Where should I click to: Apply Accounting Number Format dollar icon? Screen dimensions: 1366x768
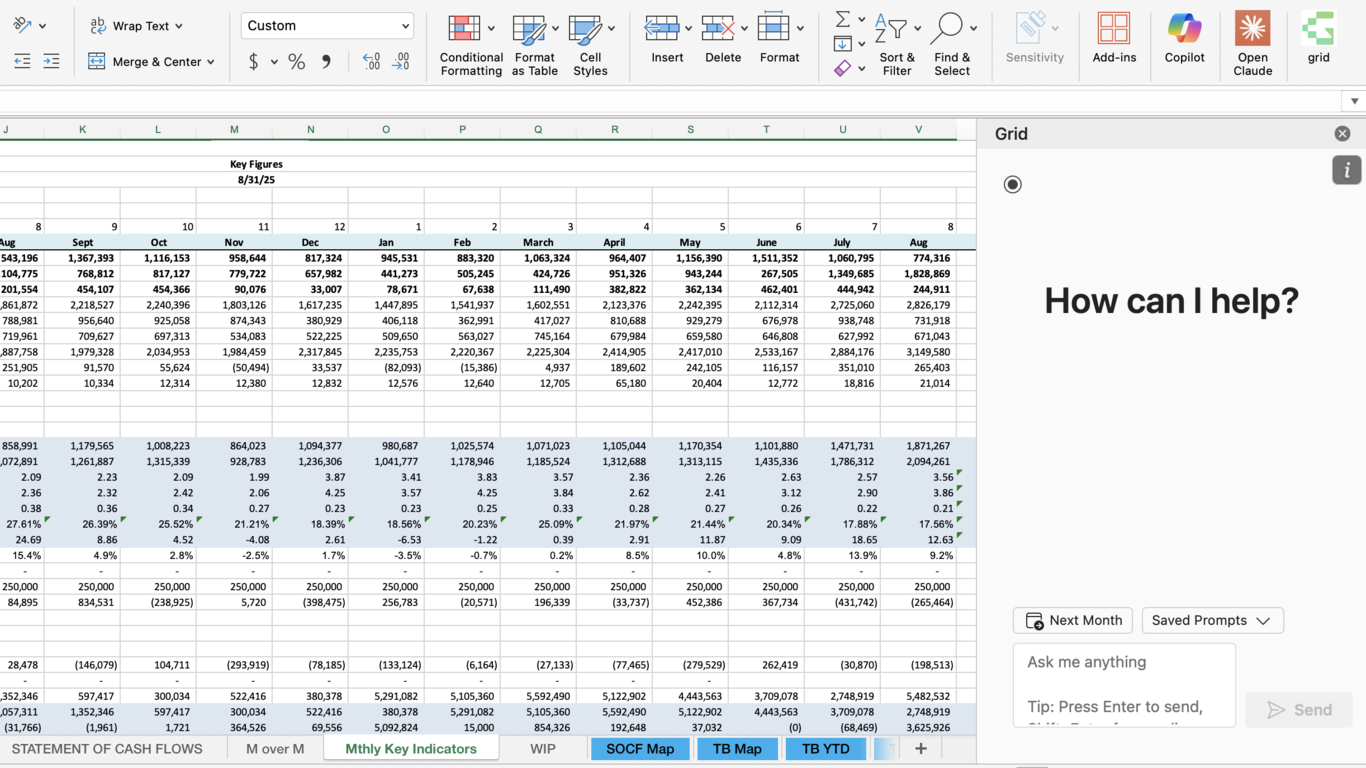click(x=253, y=62)
